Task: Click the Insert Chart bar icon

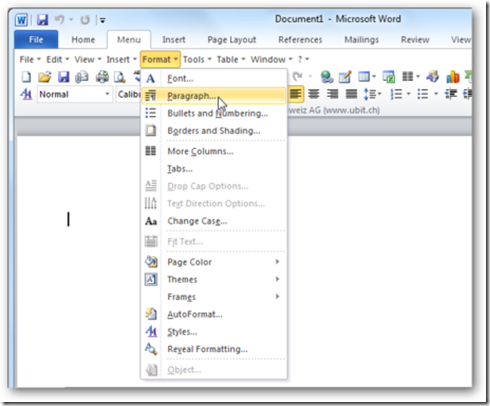Action: point(453,77)
